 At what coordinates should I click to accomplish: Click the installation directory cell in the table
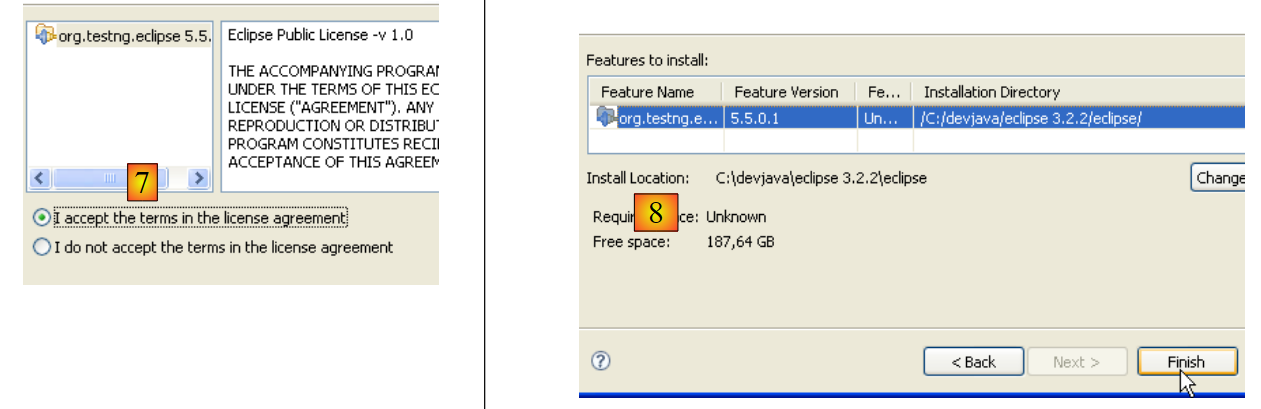tap(1030, 118)
